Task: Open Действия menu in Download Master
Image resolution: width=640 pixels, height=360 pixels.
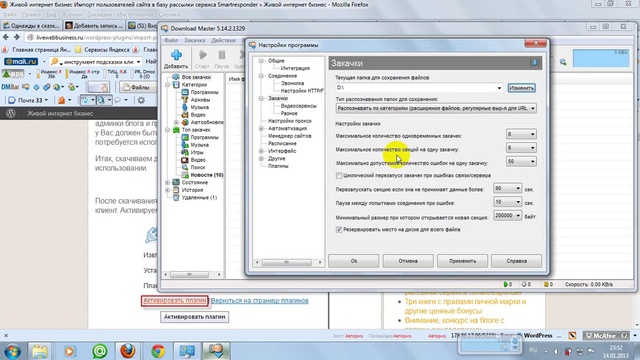Action: pos(223,40)
